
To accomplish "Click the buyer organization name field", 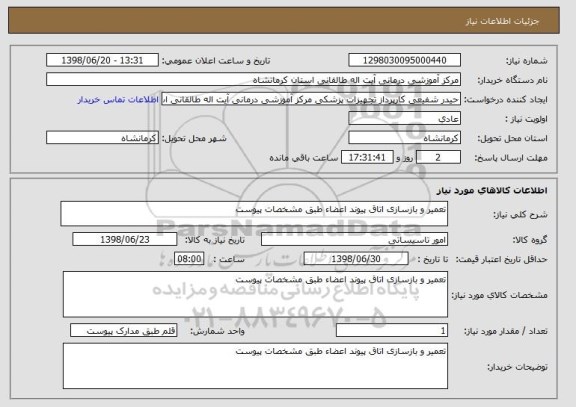I will 253,80.
